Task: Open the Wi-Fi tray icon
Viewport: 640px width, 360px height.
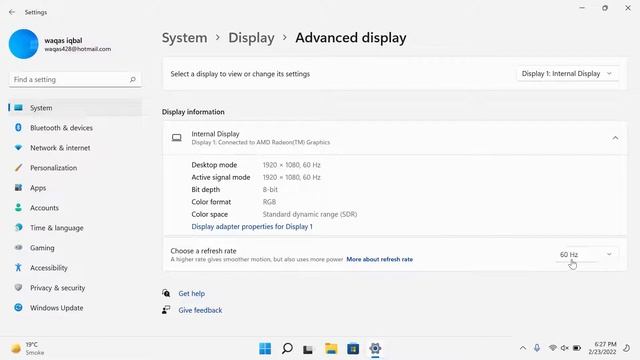Action: (x=553, y=348)
